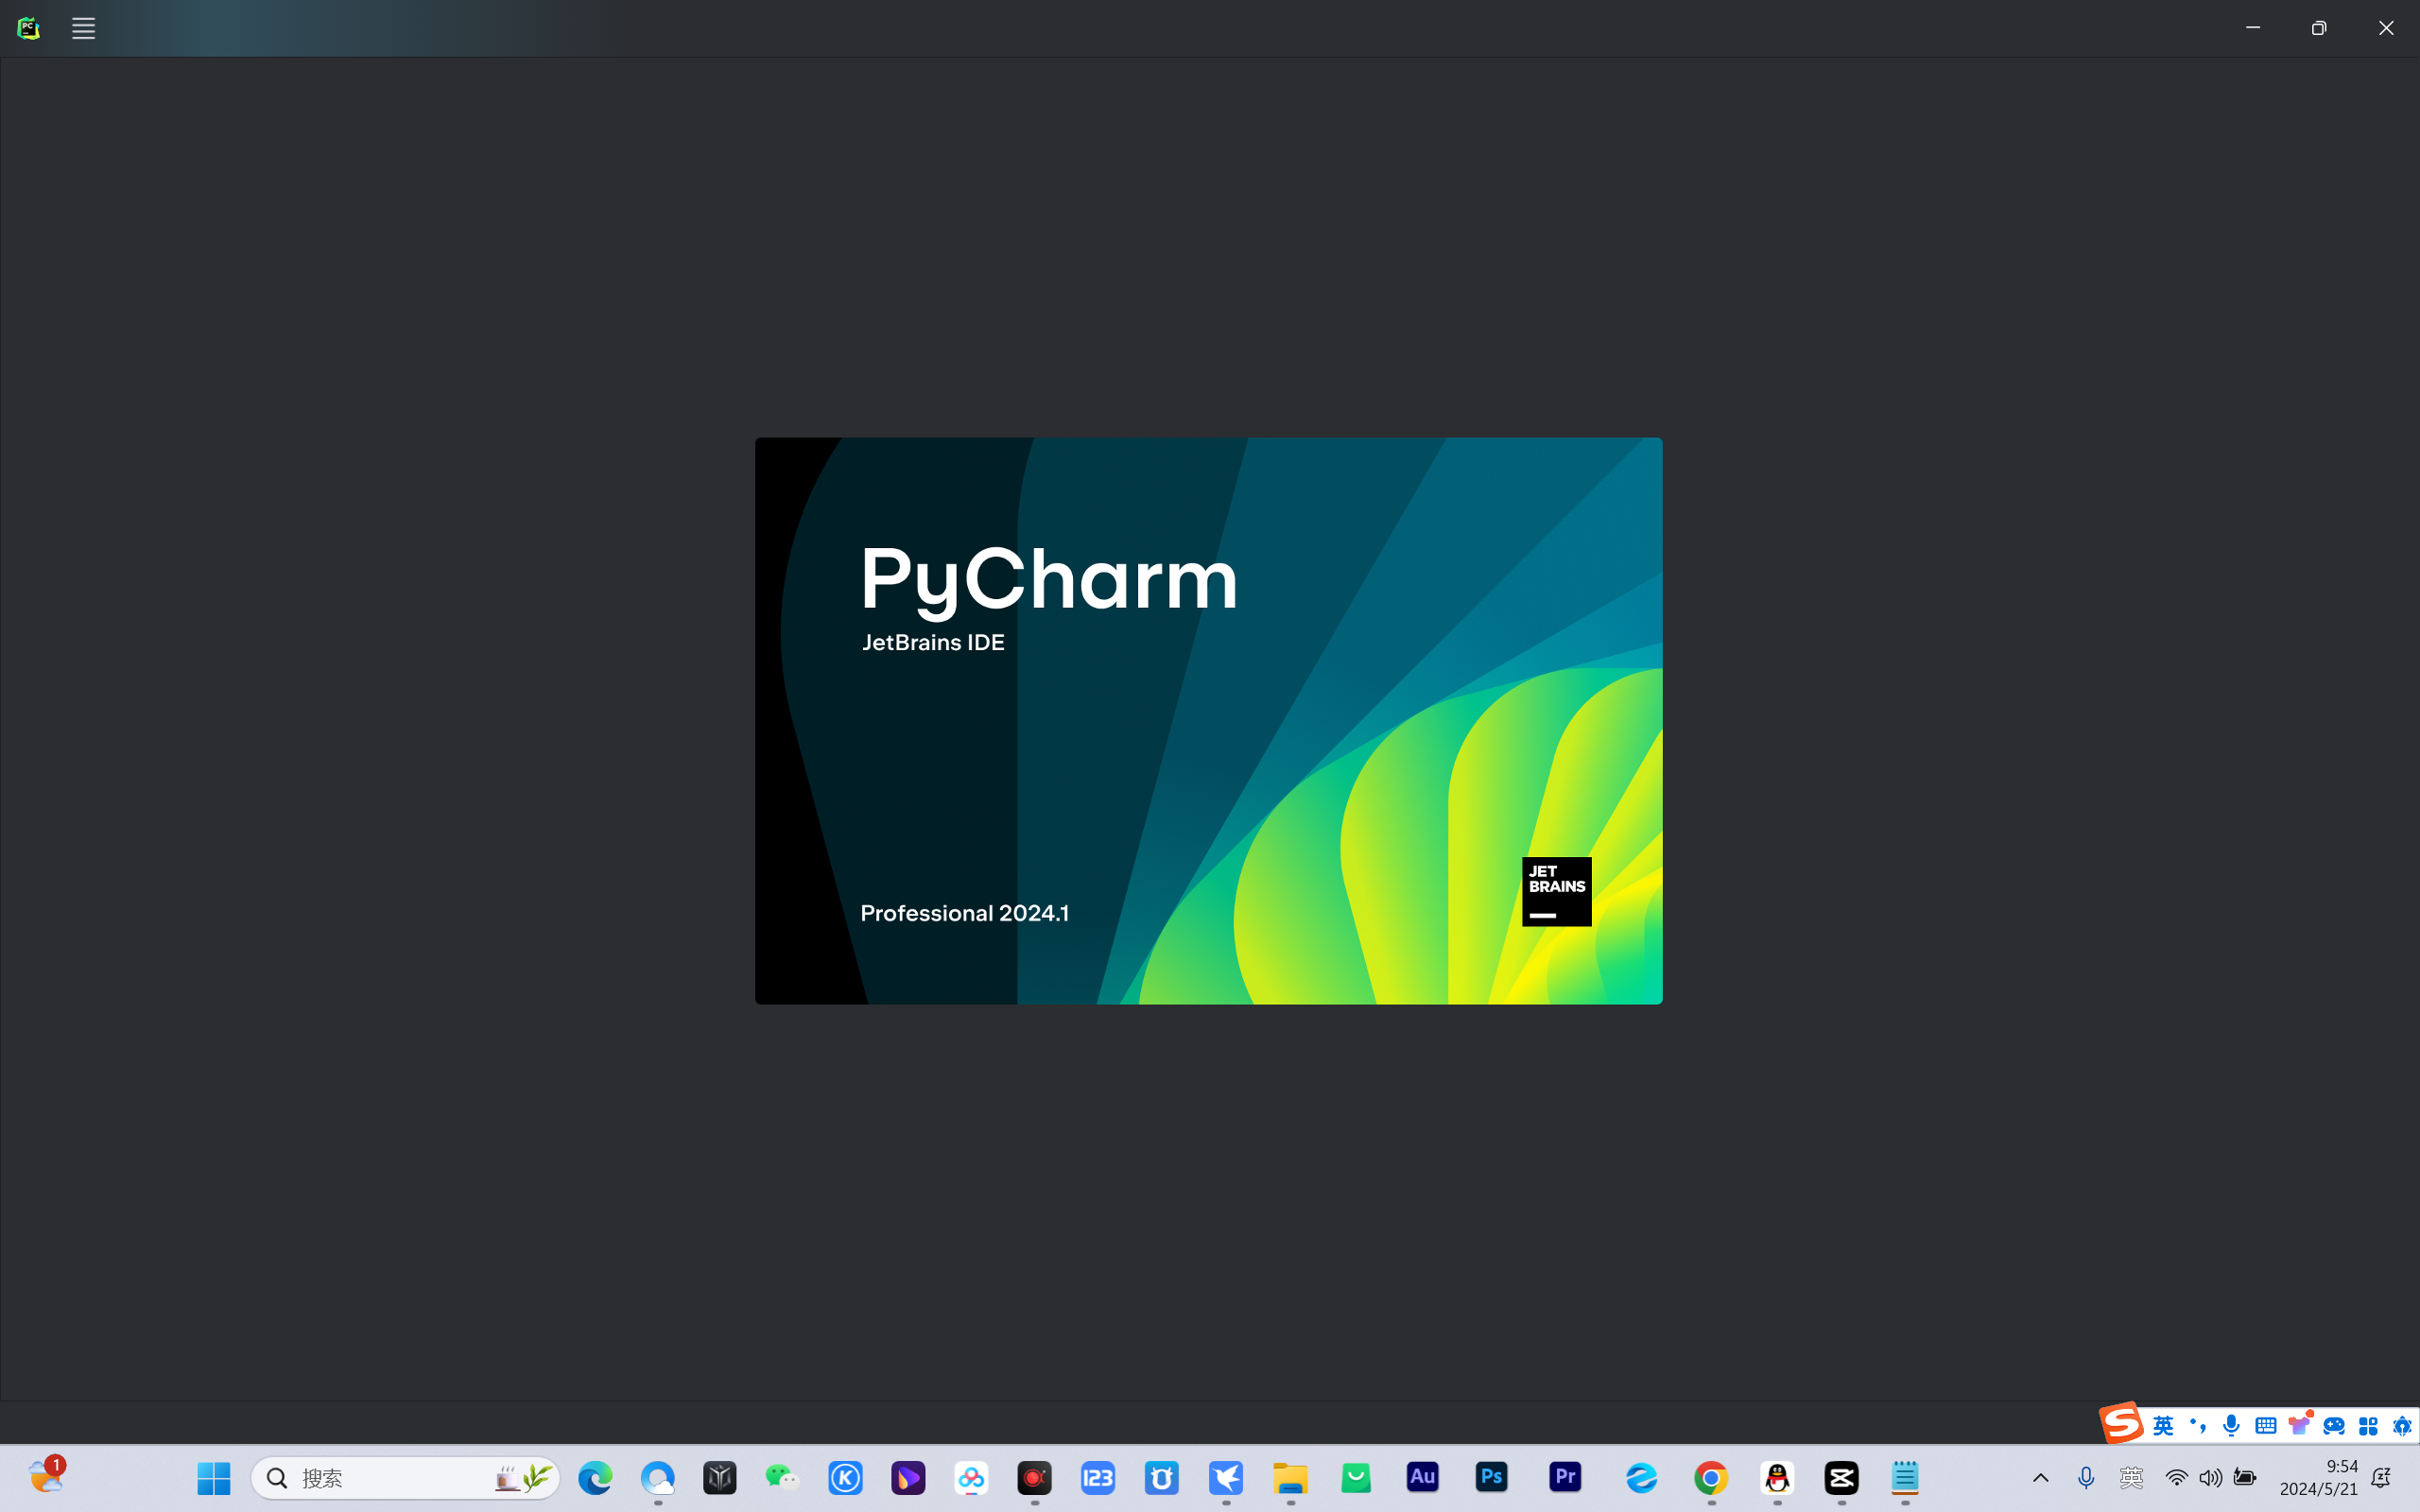Open the QQ penguin app in taskbar
This screenshot has width=2420, height=1512.
1777,1477
